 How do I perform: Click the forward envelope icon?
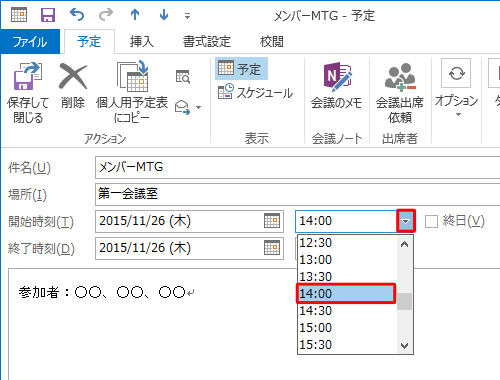182,107
